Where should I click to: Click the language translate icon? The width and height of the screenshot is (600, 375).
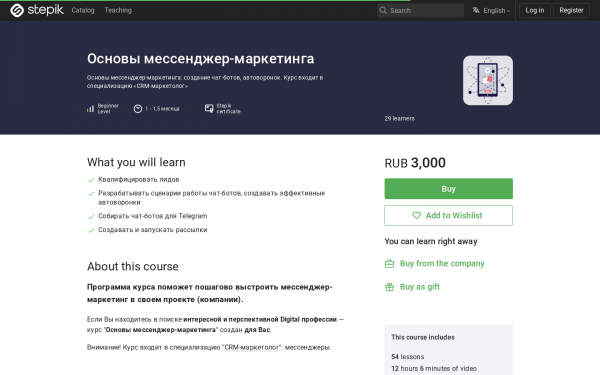point(476,10)
